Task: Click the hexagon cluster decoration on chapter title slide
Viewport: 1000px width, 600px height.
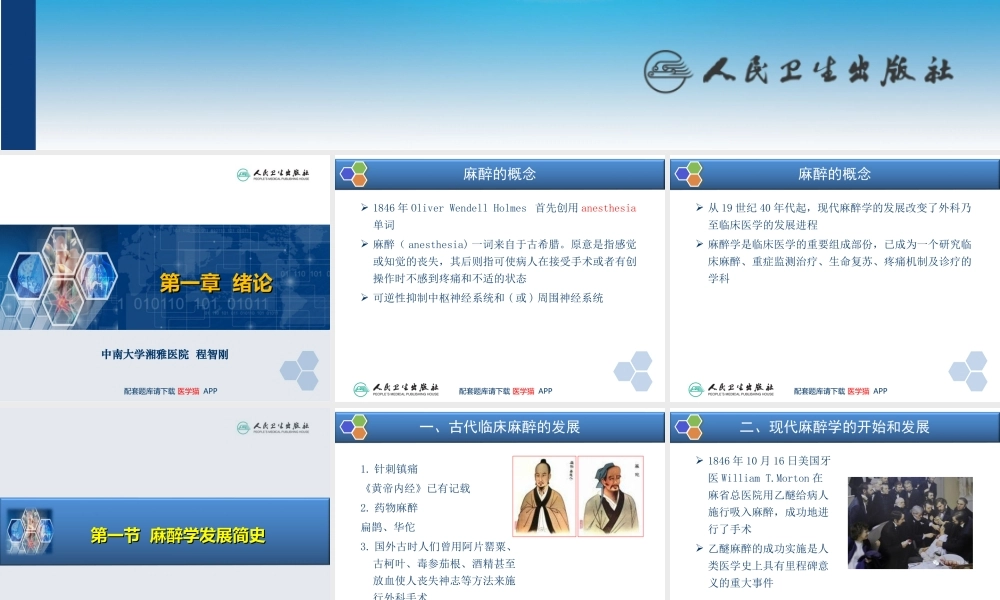Action: [x=300, y=370]
